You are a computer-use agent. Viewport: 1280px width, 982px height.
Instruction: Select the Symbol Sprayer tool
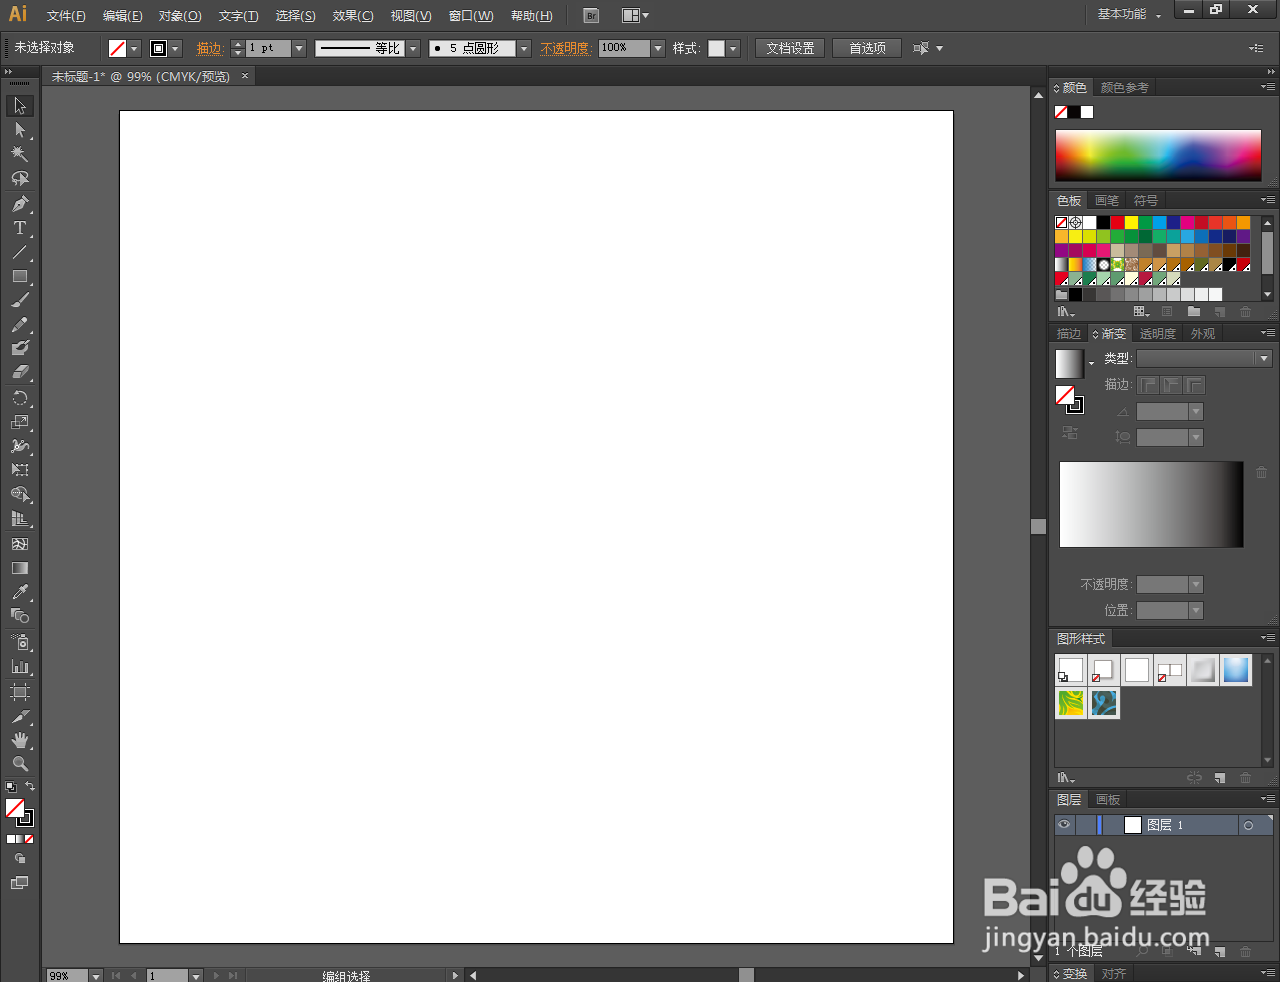coord(20,642)
